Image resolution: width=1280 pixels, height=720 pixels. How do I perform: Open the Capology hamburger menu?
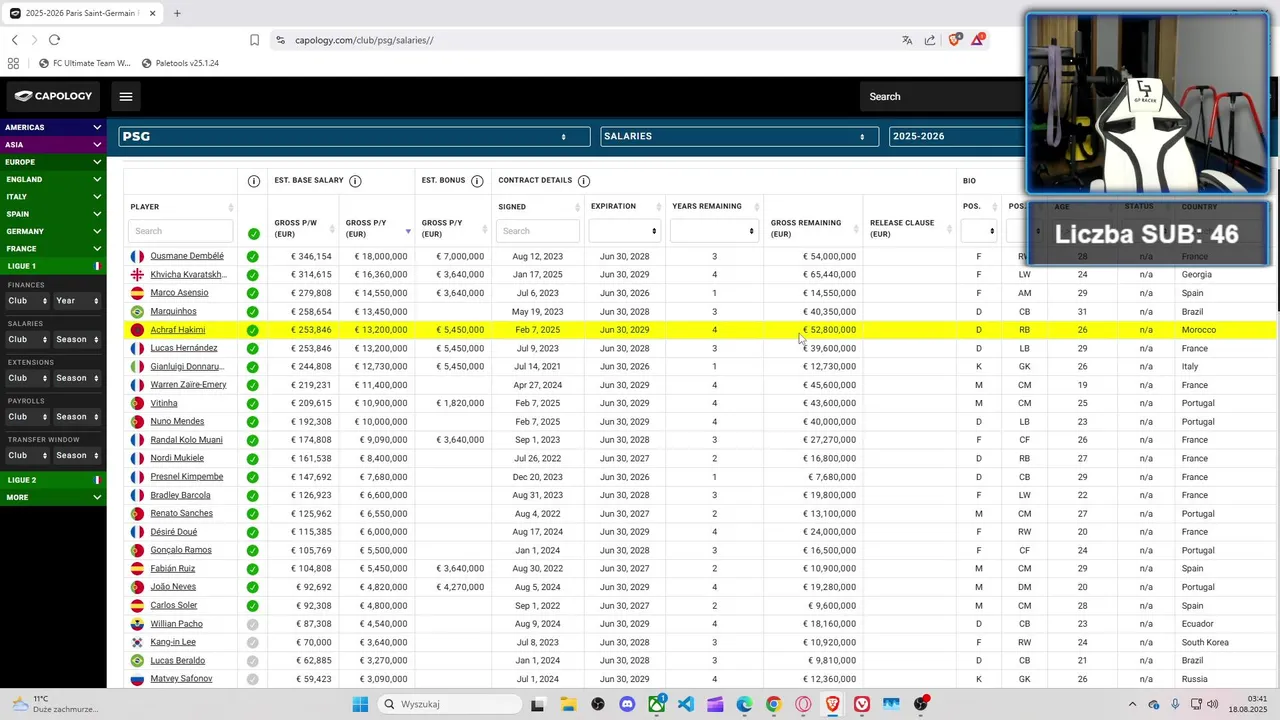125,97
